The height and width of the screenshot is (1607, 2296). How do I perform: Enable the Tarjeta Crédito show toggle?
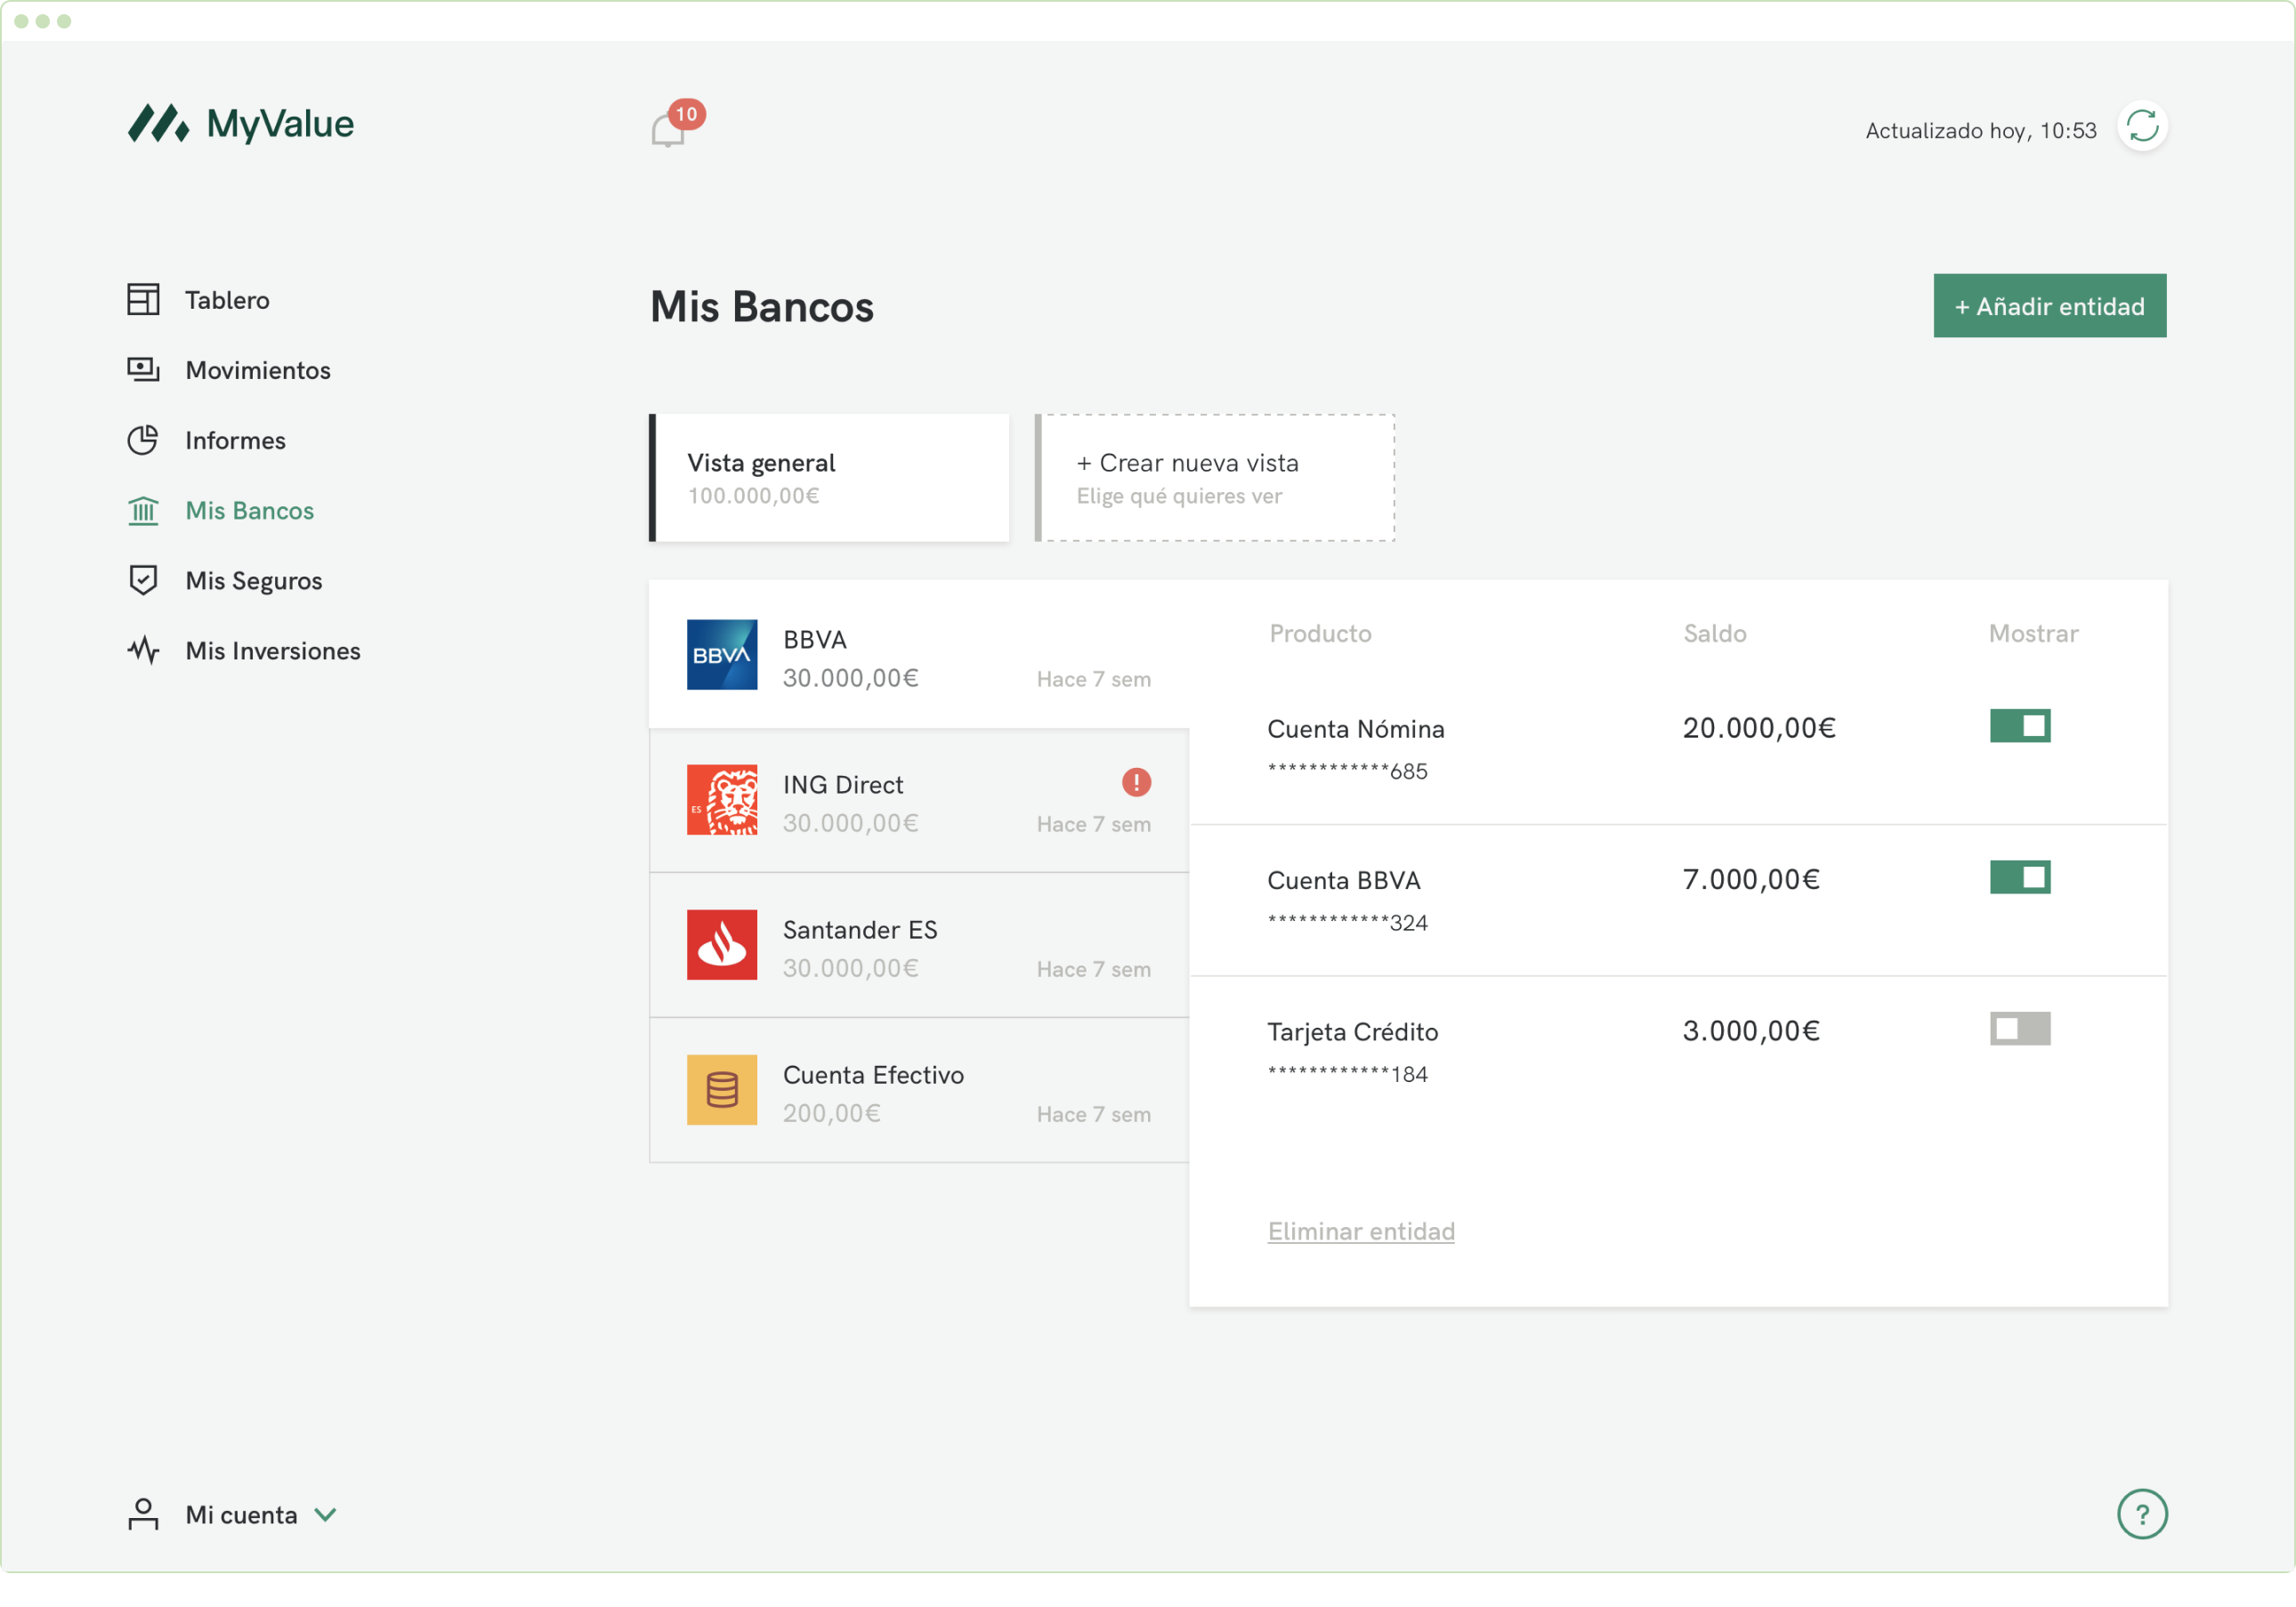(x=2019, y=1028)
